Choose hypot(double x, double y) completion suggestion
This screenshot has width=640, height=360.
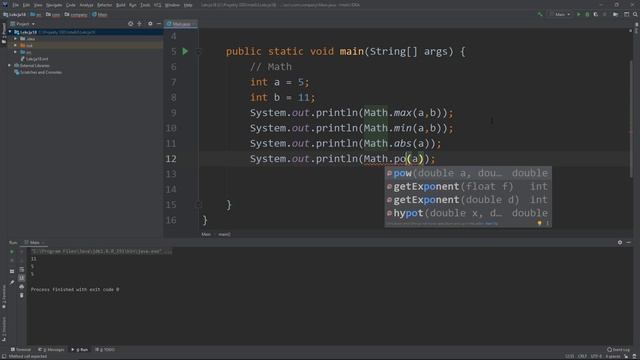pyautogui.click(x=468, y=213)
